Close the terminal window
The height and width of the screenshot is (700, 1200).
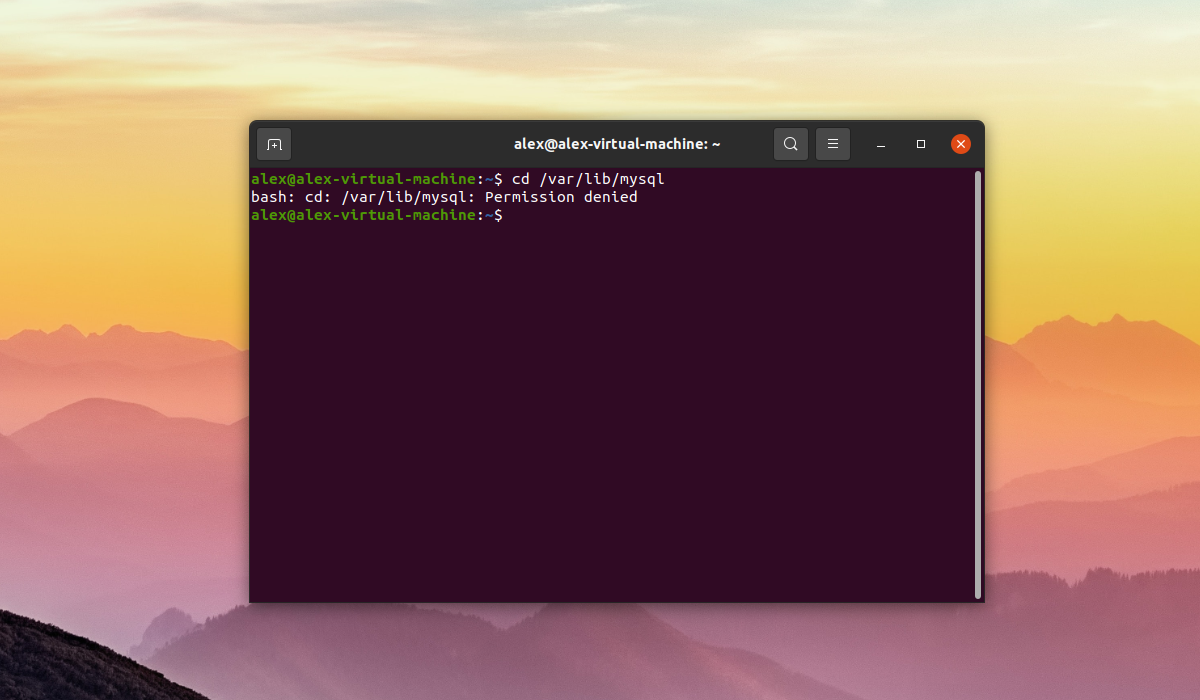coord(961,144)
